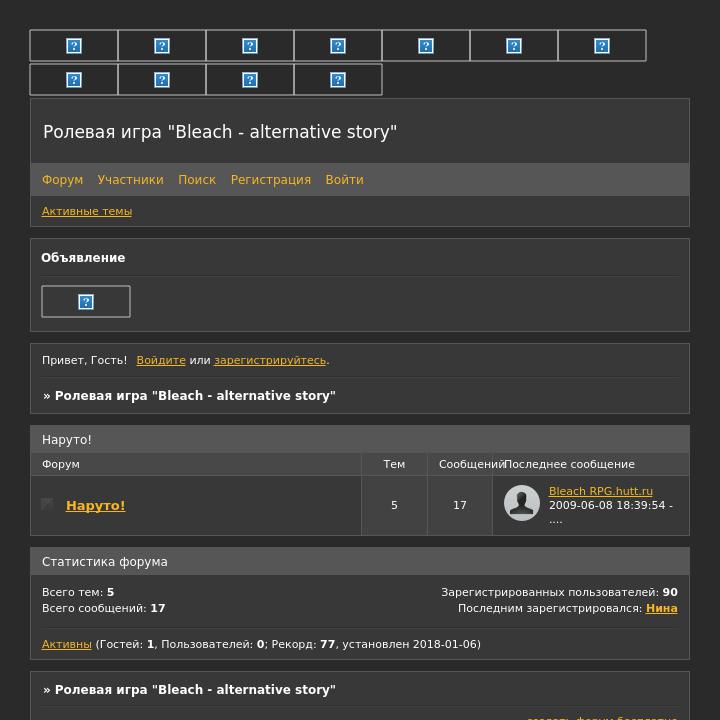Click the Объявление heading
This screenshot has height=720, width=720.
pyautogui.click(x=83, y=258)
